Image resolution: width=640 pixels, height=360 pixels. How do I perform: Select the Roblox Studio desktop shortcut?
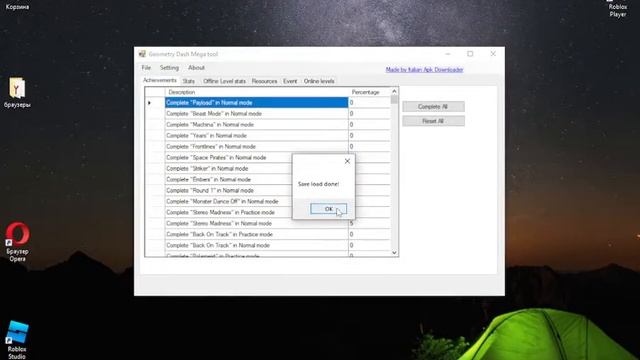(x=17, y=340)
